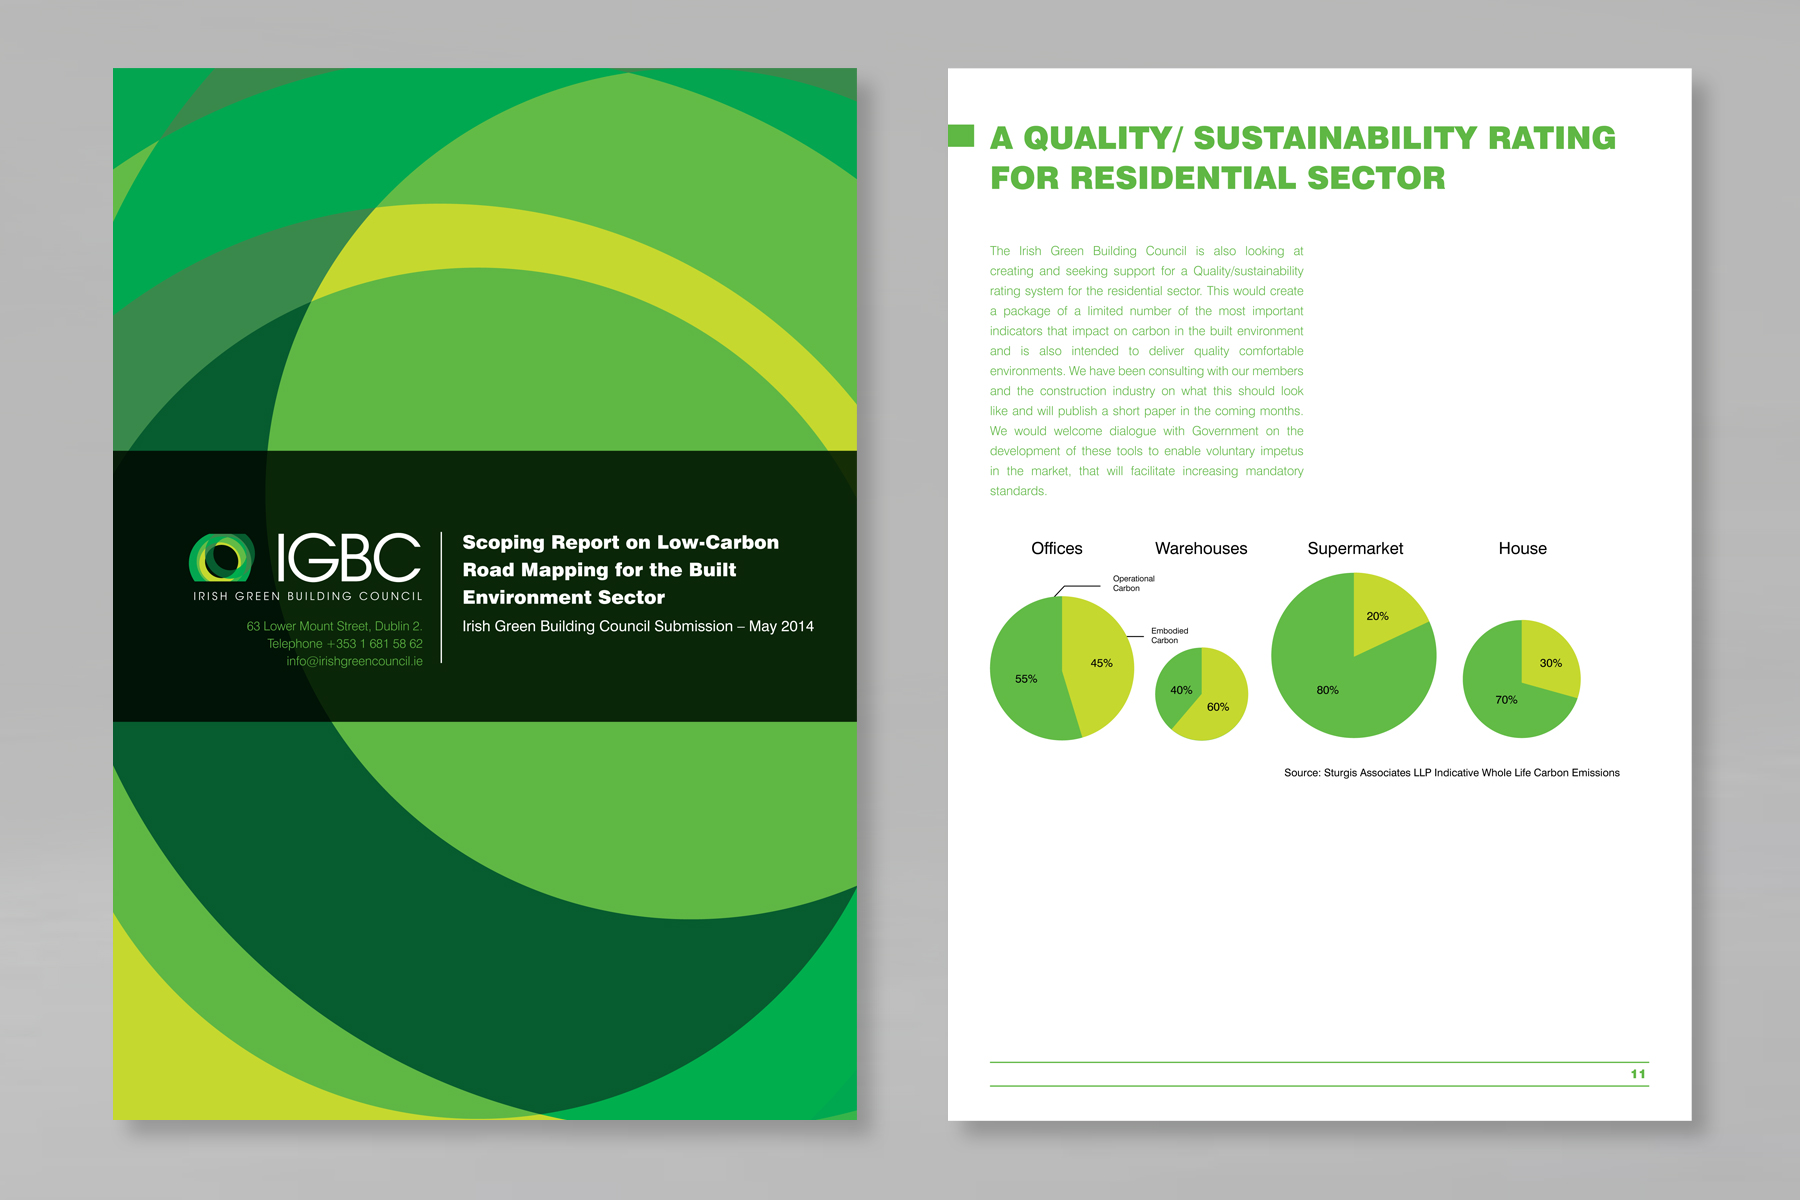Image resolution: width=1800 pixels, height=1200 pixels.
Task: Select the telephone number +353 1 681 58 62
Action: click(x=344, y=644)
